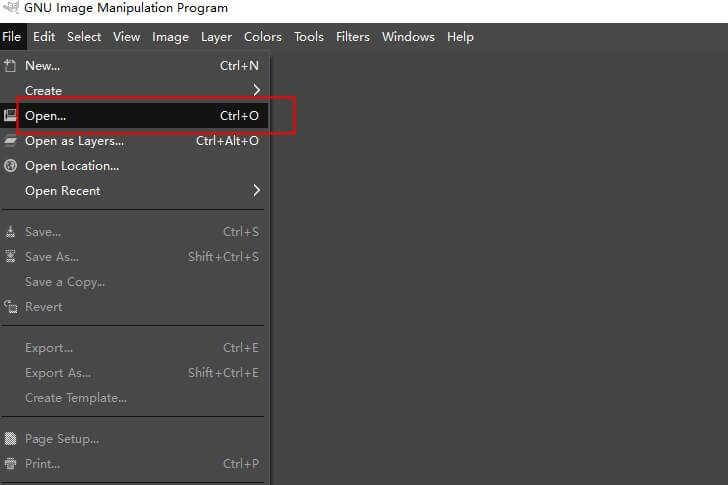
Task: Expand the Create submenu arrow
Action: coord(256,90)
